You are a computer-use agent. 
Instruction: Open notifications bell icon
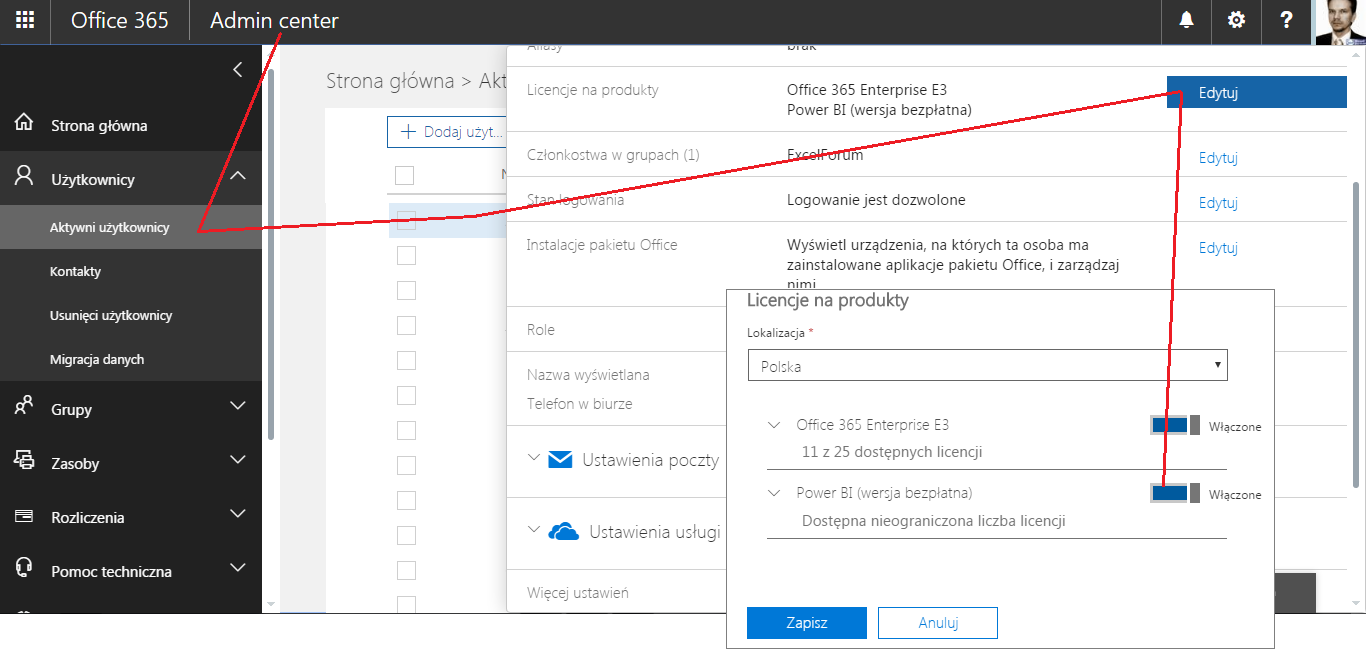(x=1187, y=20)
